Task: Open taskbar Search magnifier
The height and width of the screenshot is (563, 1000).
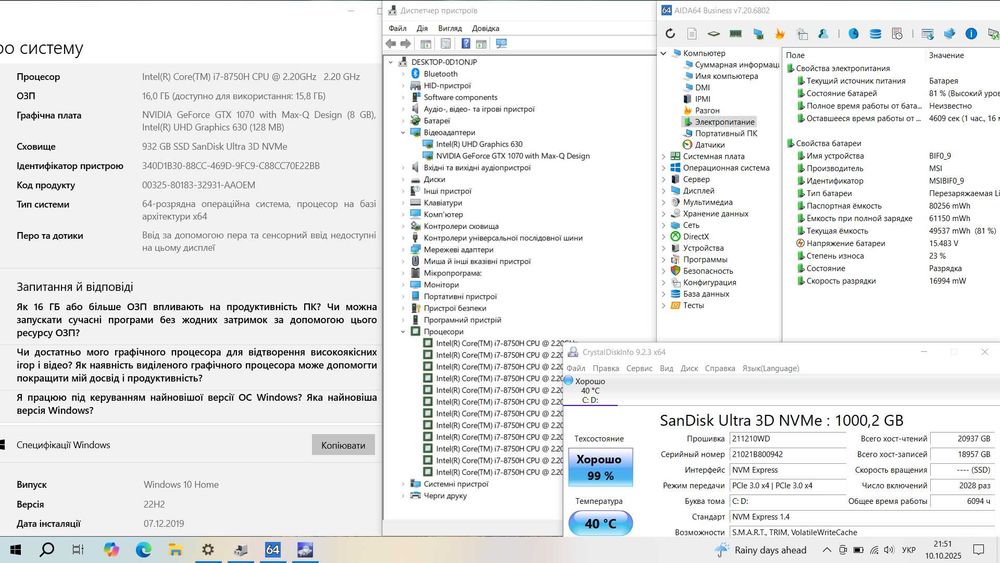Action: pyautogui.click(x=47, y=550)
